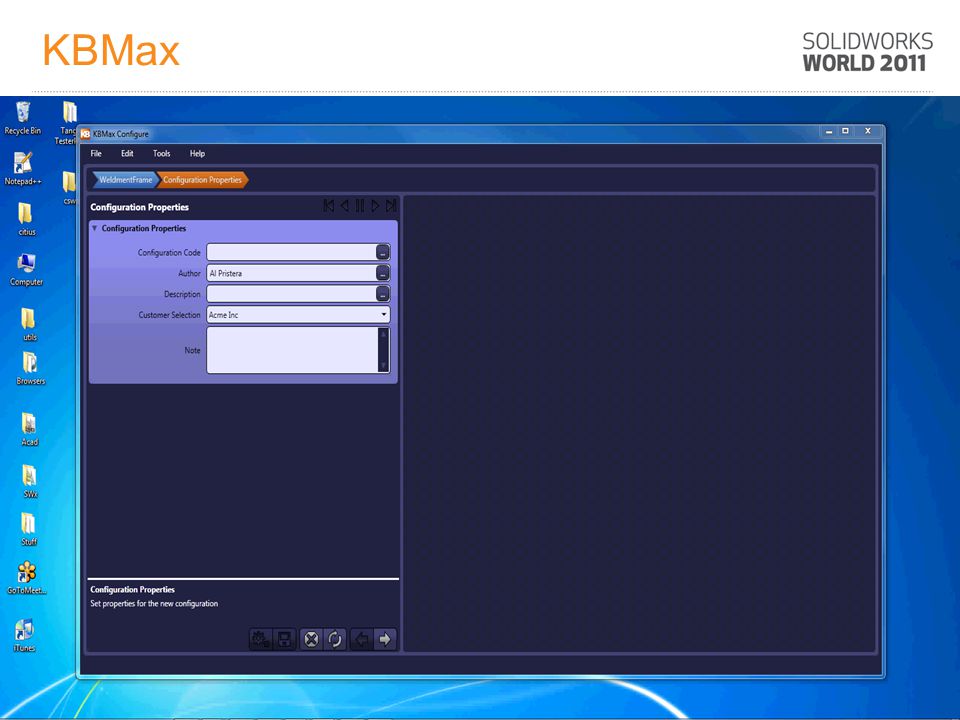Open the iTunes desktop shortcut
960x720 pixels.
pyautogui.click(x=24, y=636)
